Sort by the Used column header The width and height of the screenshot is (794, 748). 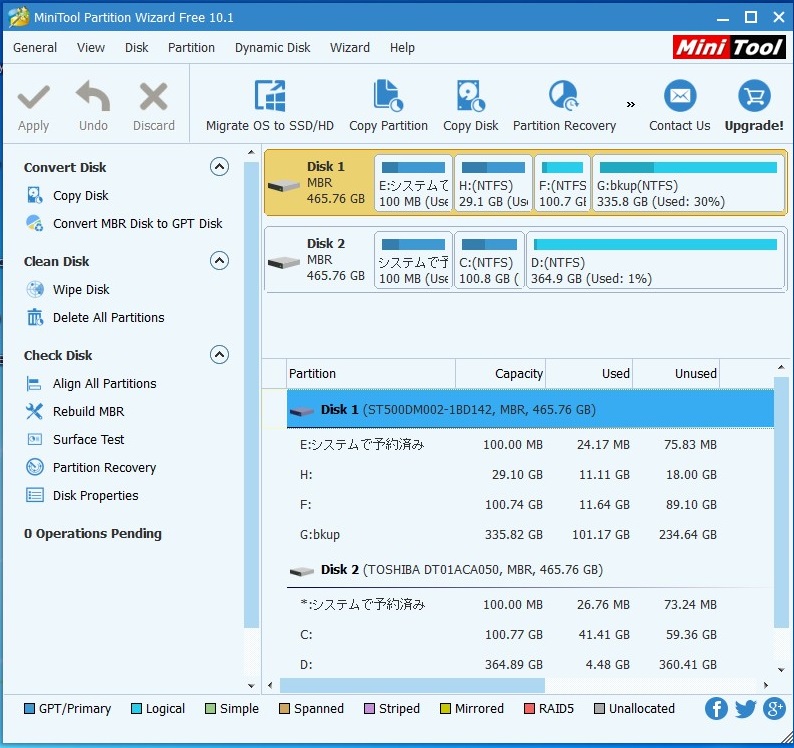(x=589, y=374)
